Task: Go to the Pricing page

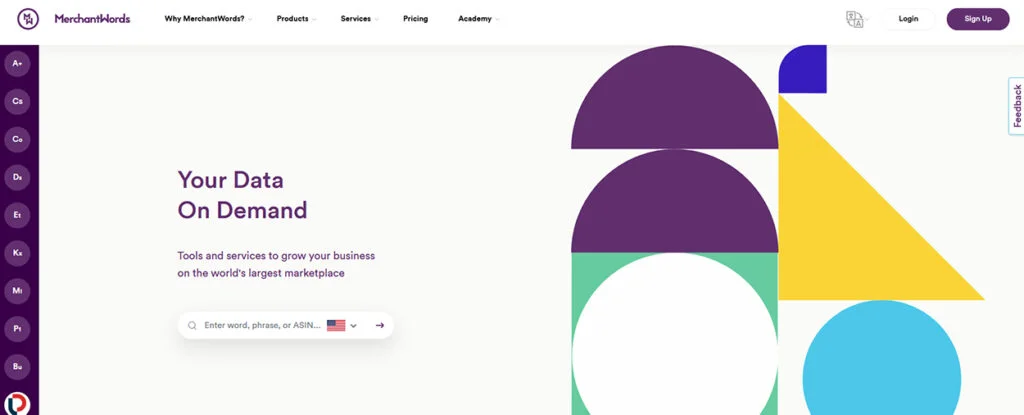Action: [x=415, y=19]
